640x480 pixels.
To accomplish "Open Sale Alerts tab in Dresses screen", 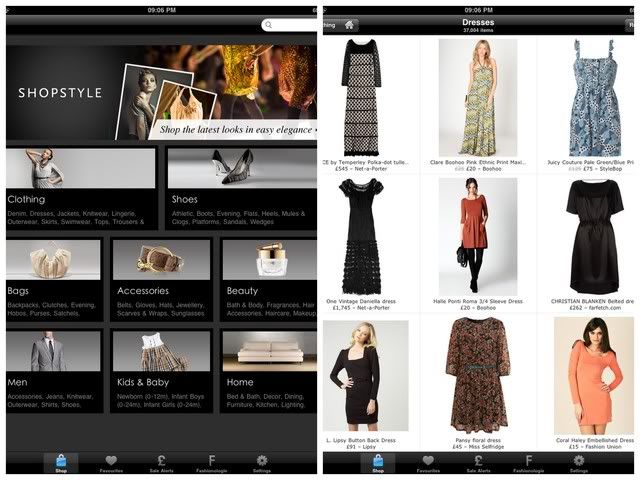I will (x=478, y=463).
